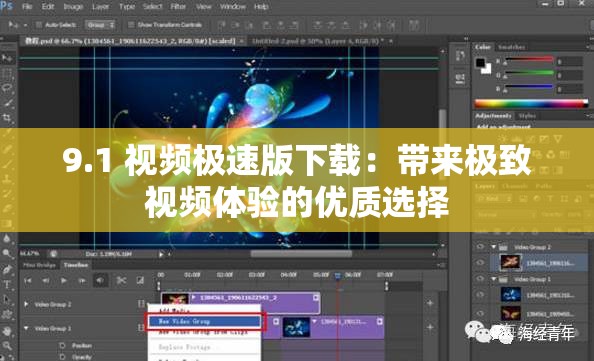
Task: Select the Magic Wand tool
Action: (x=7, y=103)
